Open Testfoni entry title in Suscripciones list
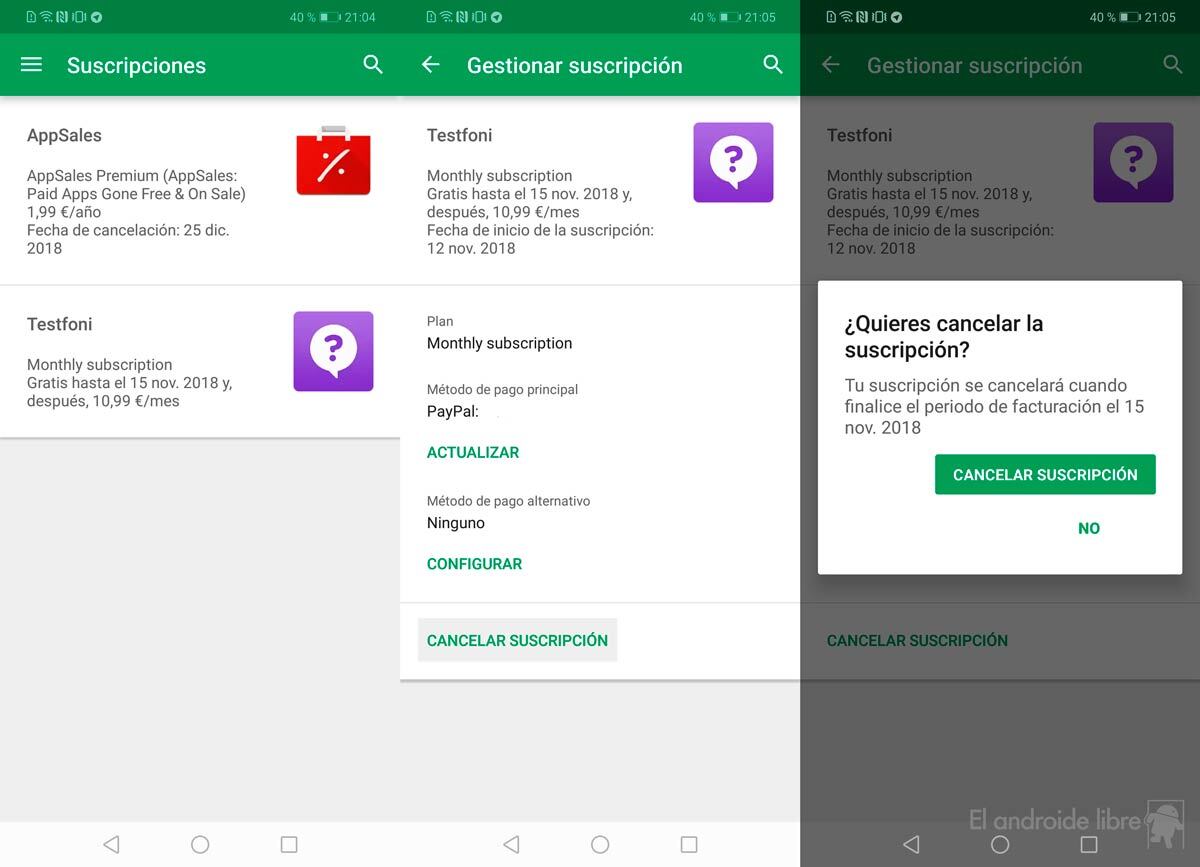1200x867 pixels. pyautogui.click(x=60, y=324)
